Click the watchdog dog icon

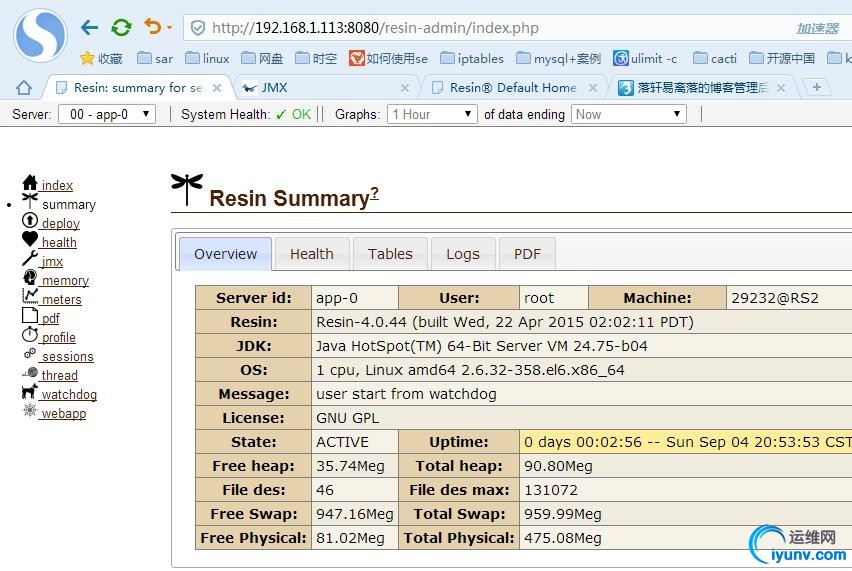click(30, 391)
